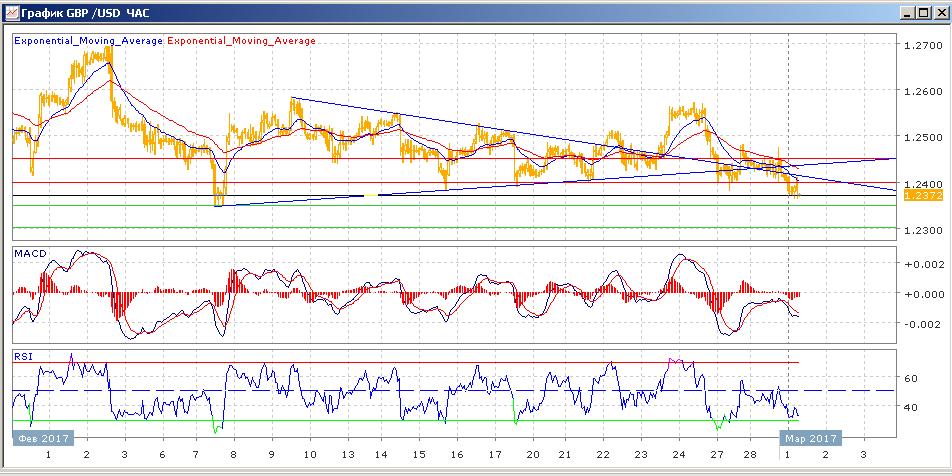Click the Мар 2017 month marker
The height and width of the screenshot is (476, 952).
[x=810, y=438]
